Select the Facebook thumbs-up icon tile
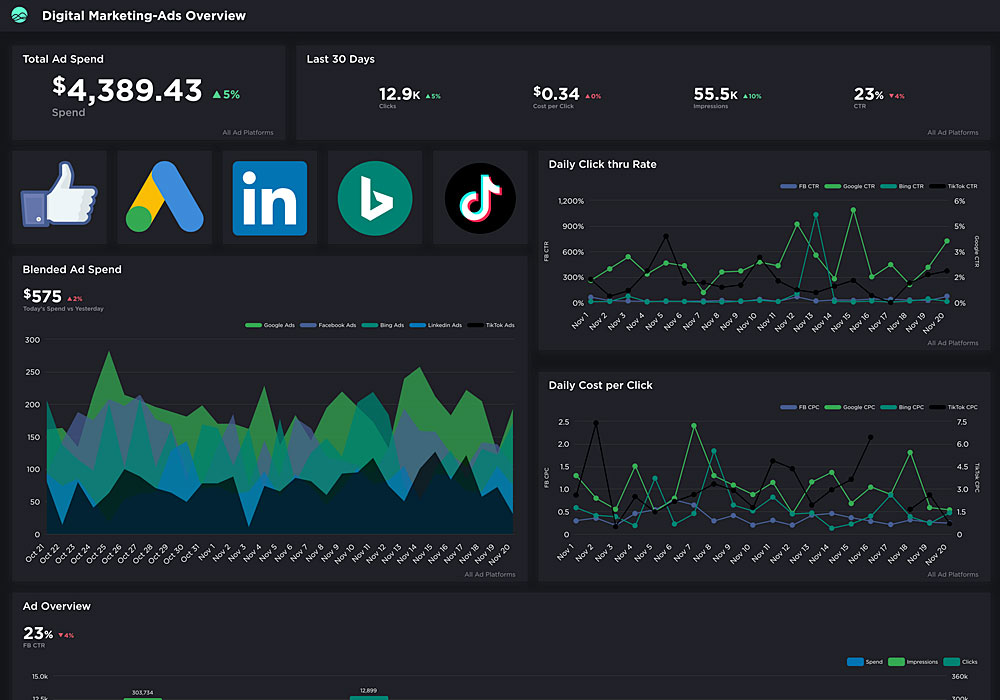The width and height of the screenshot is (1000, 700). pos(59,198)
